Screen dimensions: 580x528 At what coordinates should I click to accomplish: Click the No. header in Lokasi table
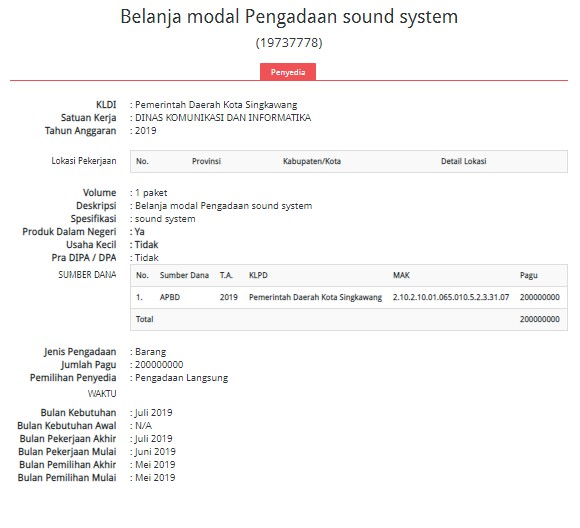click(x=142, y=161)
